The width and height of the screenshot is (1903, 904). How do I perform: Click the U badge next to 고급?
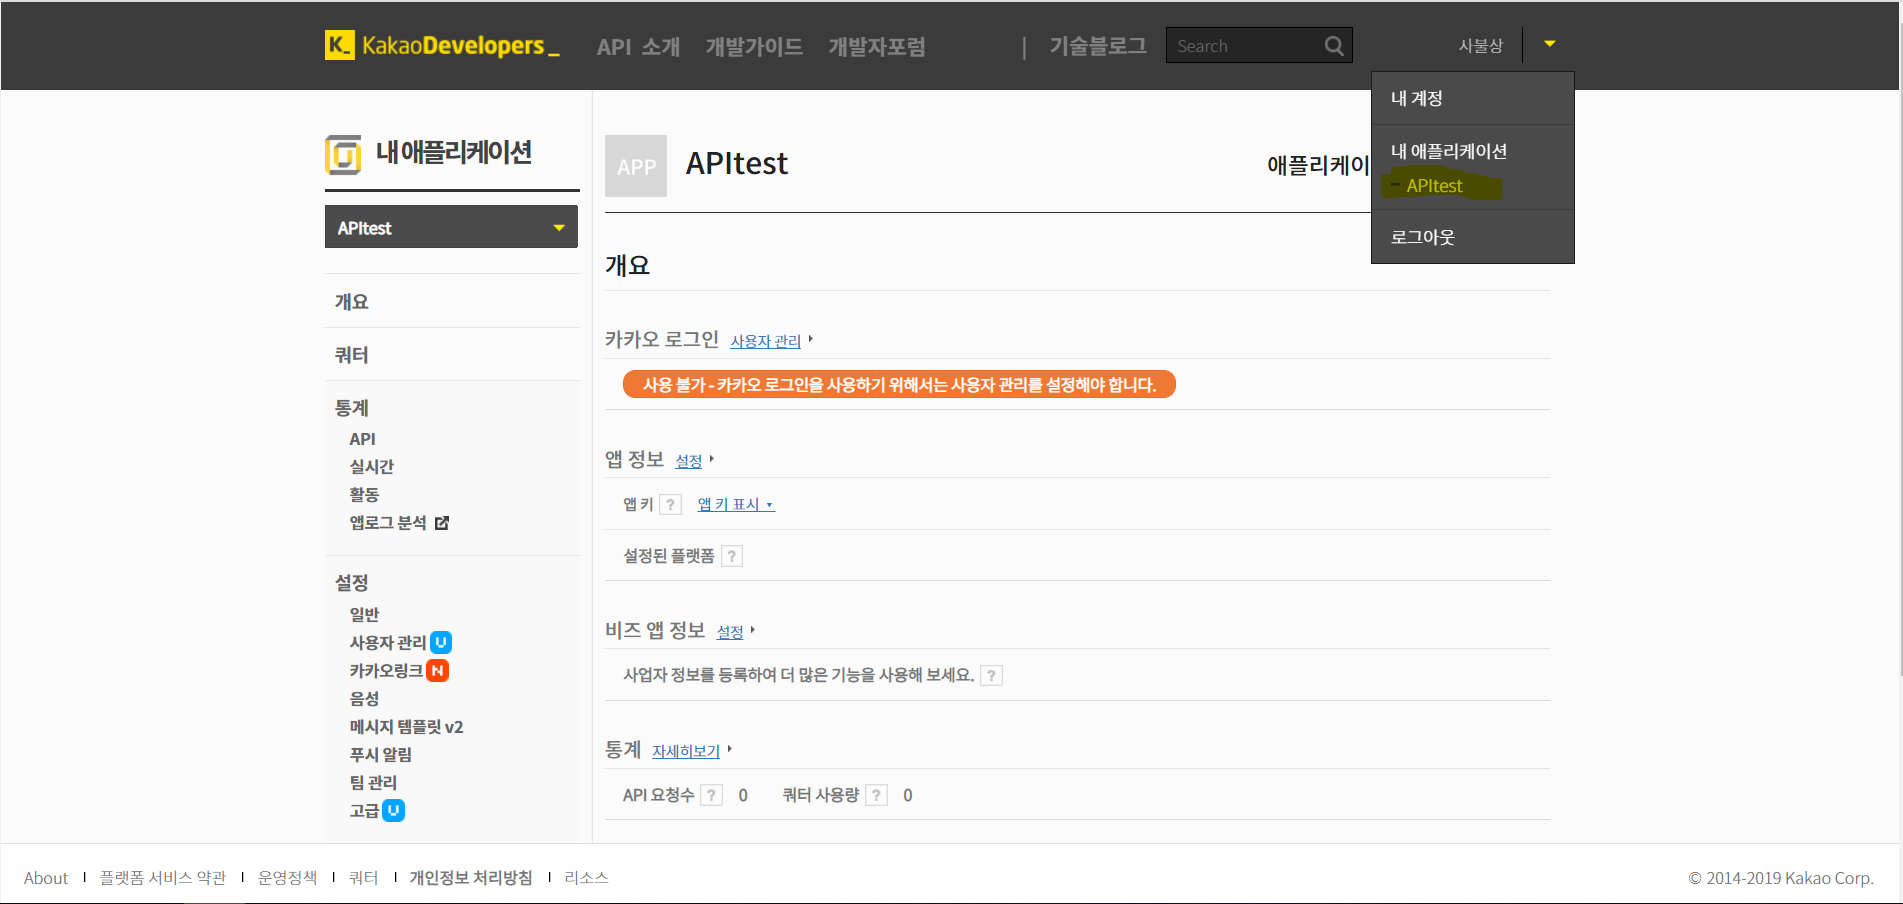[394, 810]
